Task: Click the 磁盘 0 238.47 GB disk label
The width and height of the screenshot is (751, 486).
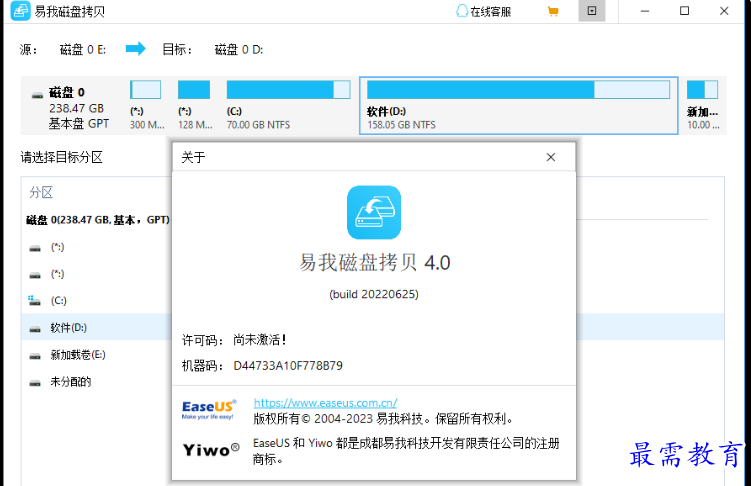Action: click(x=79, y=108)
